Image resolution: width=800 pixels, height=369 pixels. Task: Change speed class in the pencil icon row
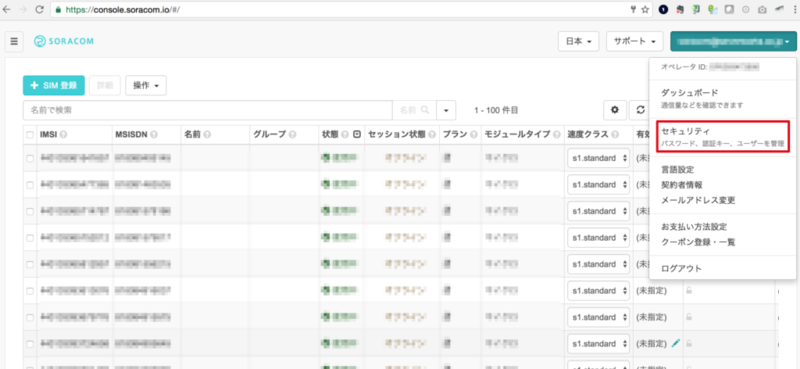(598, 343)
